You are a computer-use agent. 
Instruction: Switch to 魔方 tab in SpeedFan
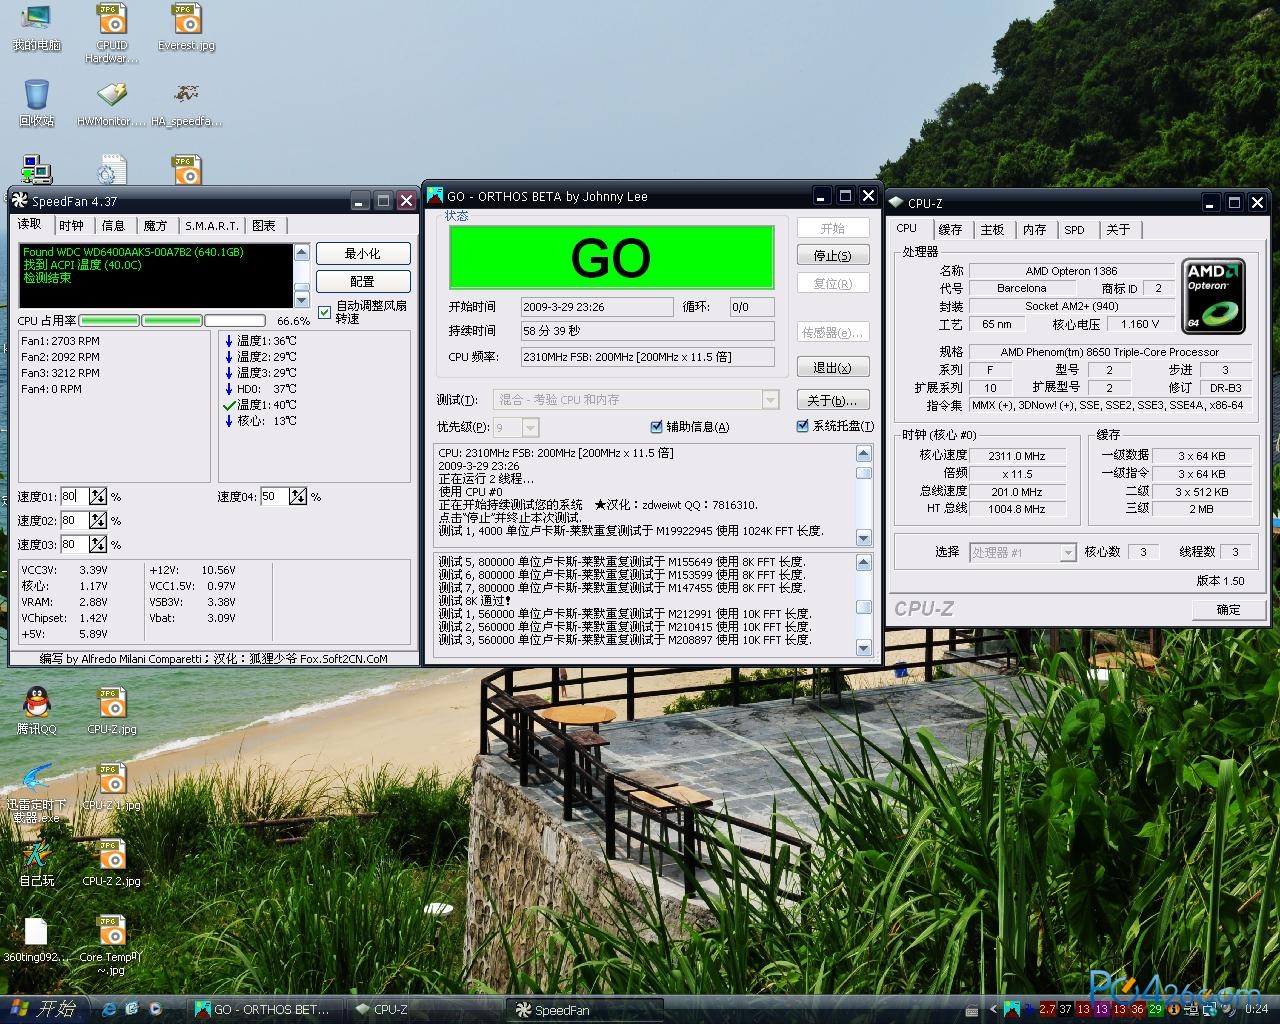tap(155, 226)
